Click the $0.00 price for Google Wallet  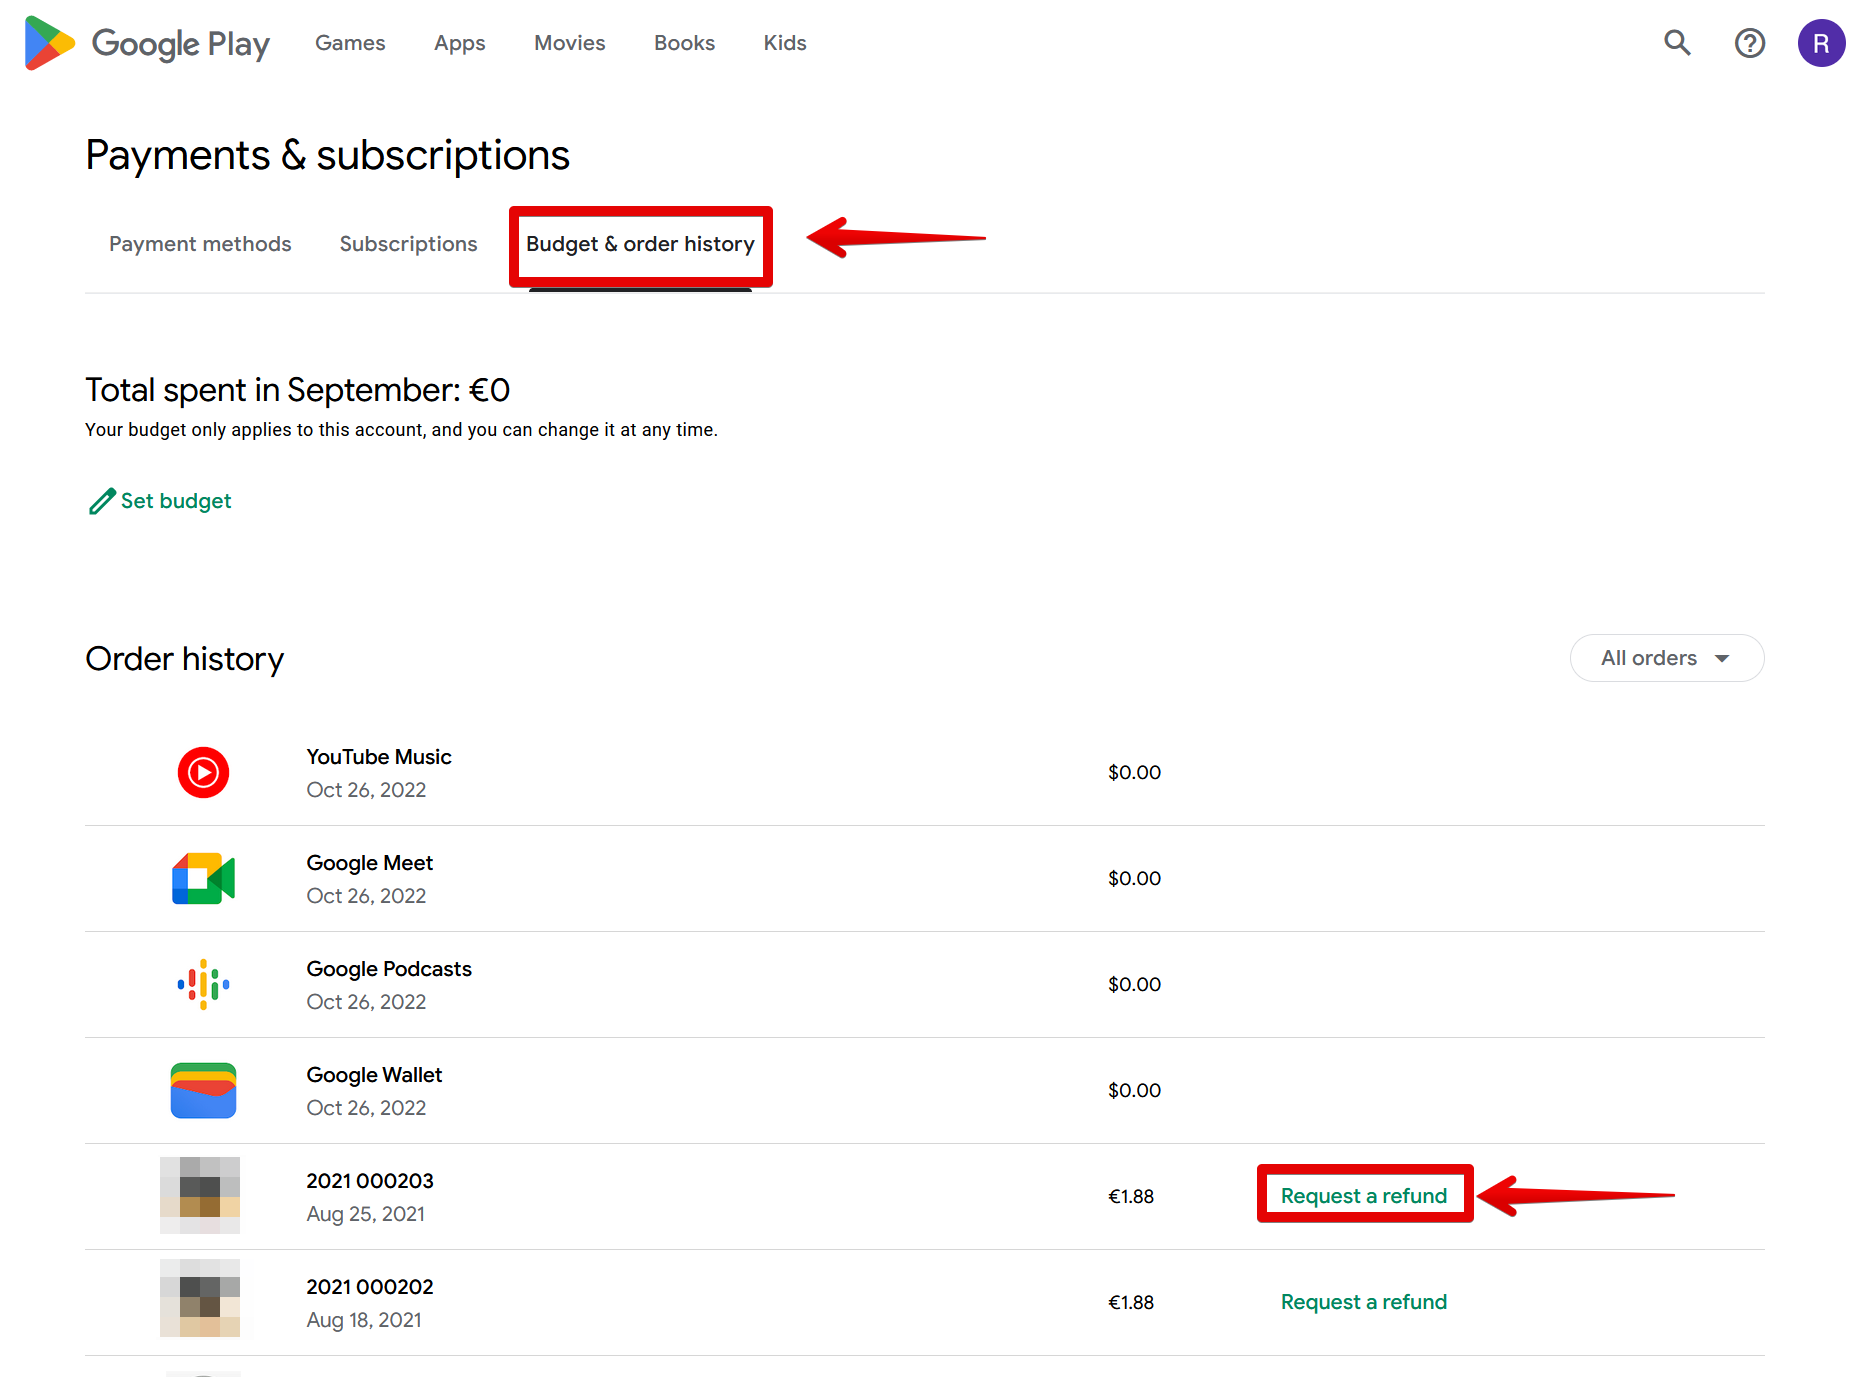tap(1134, 1090)
